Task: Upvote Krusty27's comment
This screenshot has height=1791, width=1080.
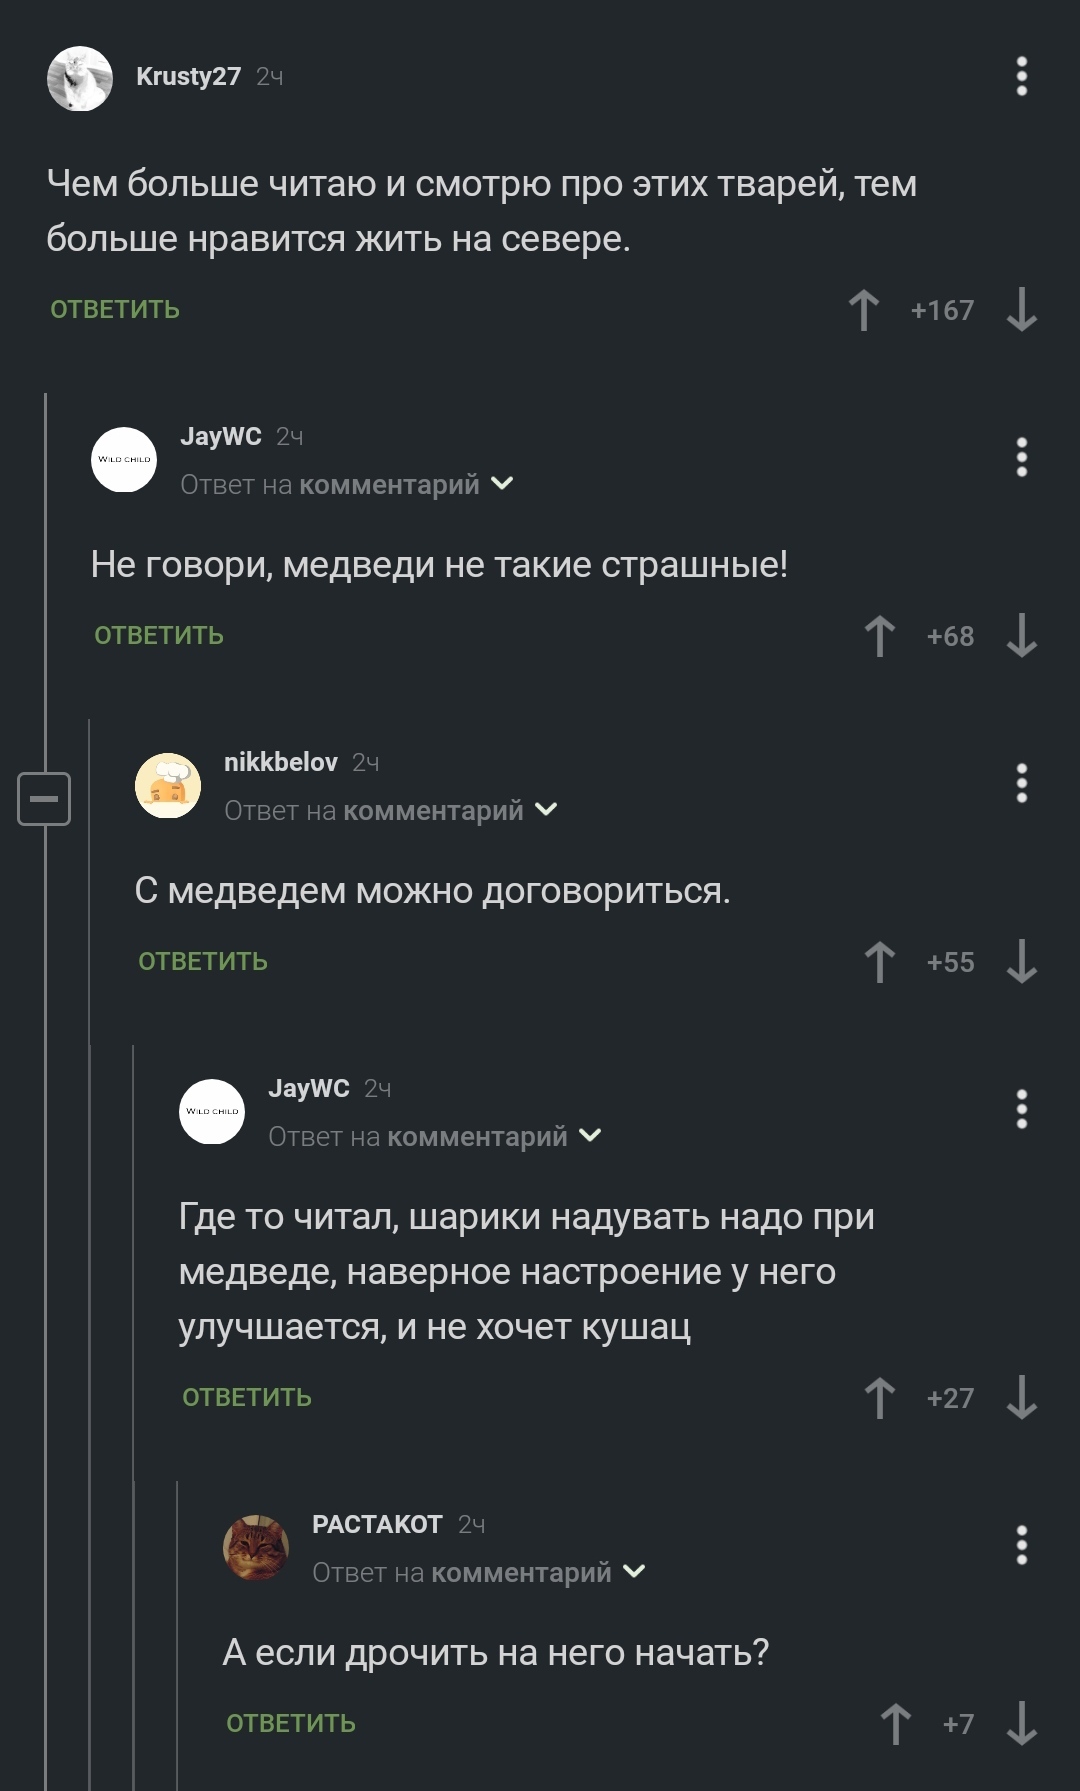Action: [864, 310]
